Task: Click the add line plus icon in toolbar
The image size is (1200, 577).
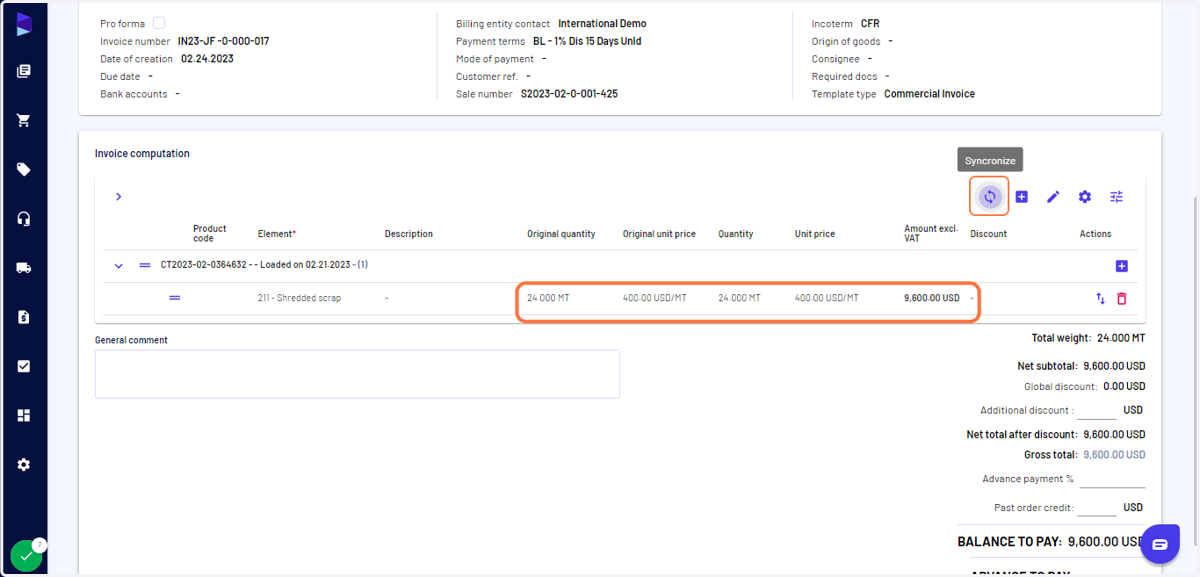Action: click(x=1021, y=197)
